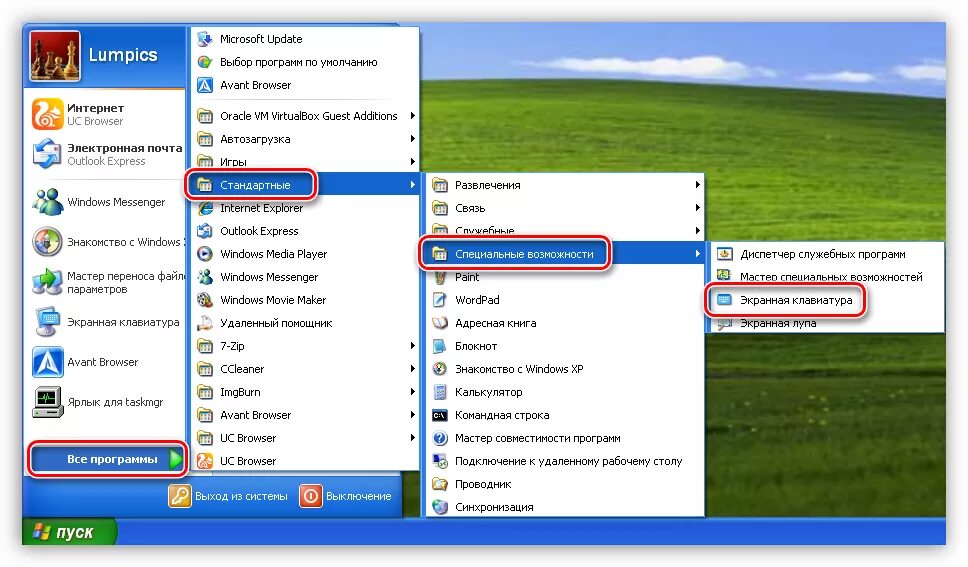Click the Paint icon
This screenshot has height=567, width=968.
click(440, 277)
